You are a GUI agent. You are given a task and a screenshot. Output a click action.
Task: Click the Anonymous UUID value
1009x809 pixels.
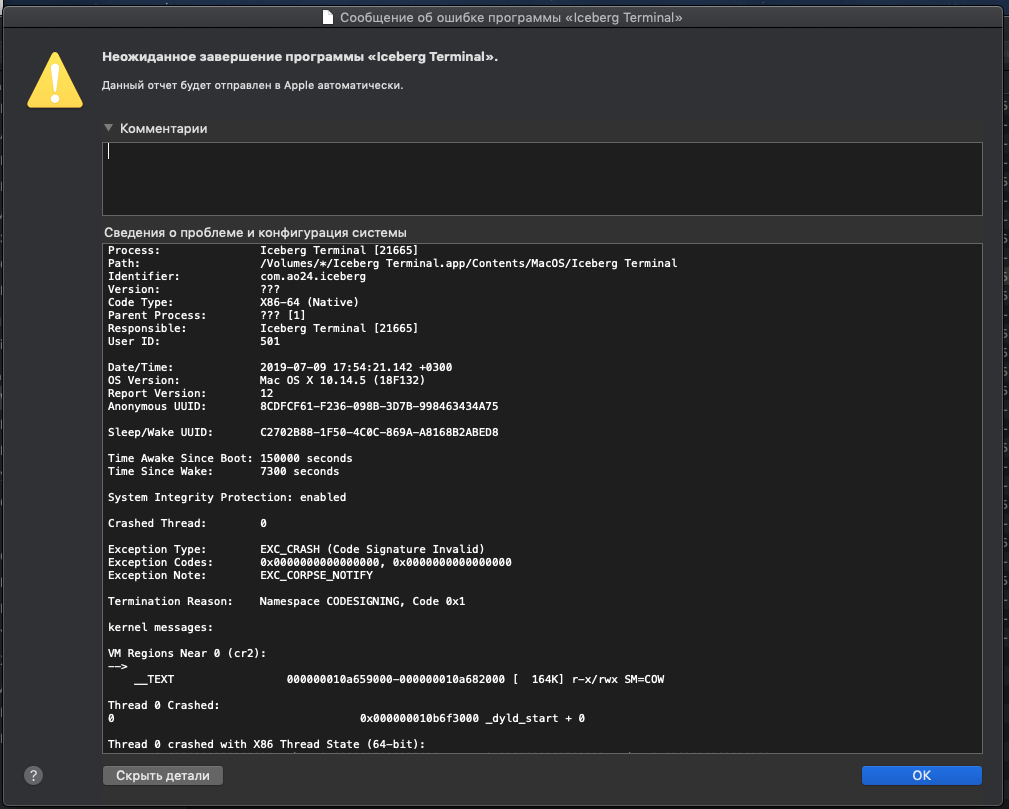point(379,407)
